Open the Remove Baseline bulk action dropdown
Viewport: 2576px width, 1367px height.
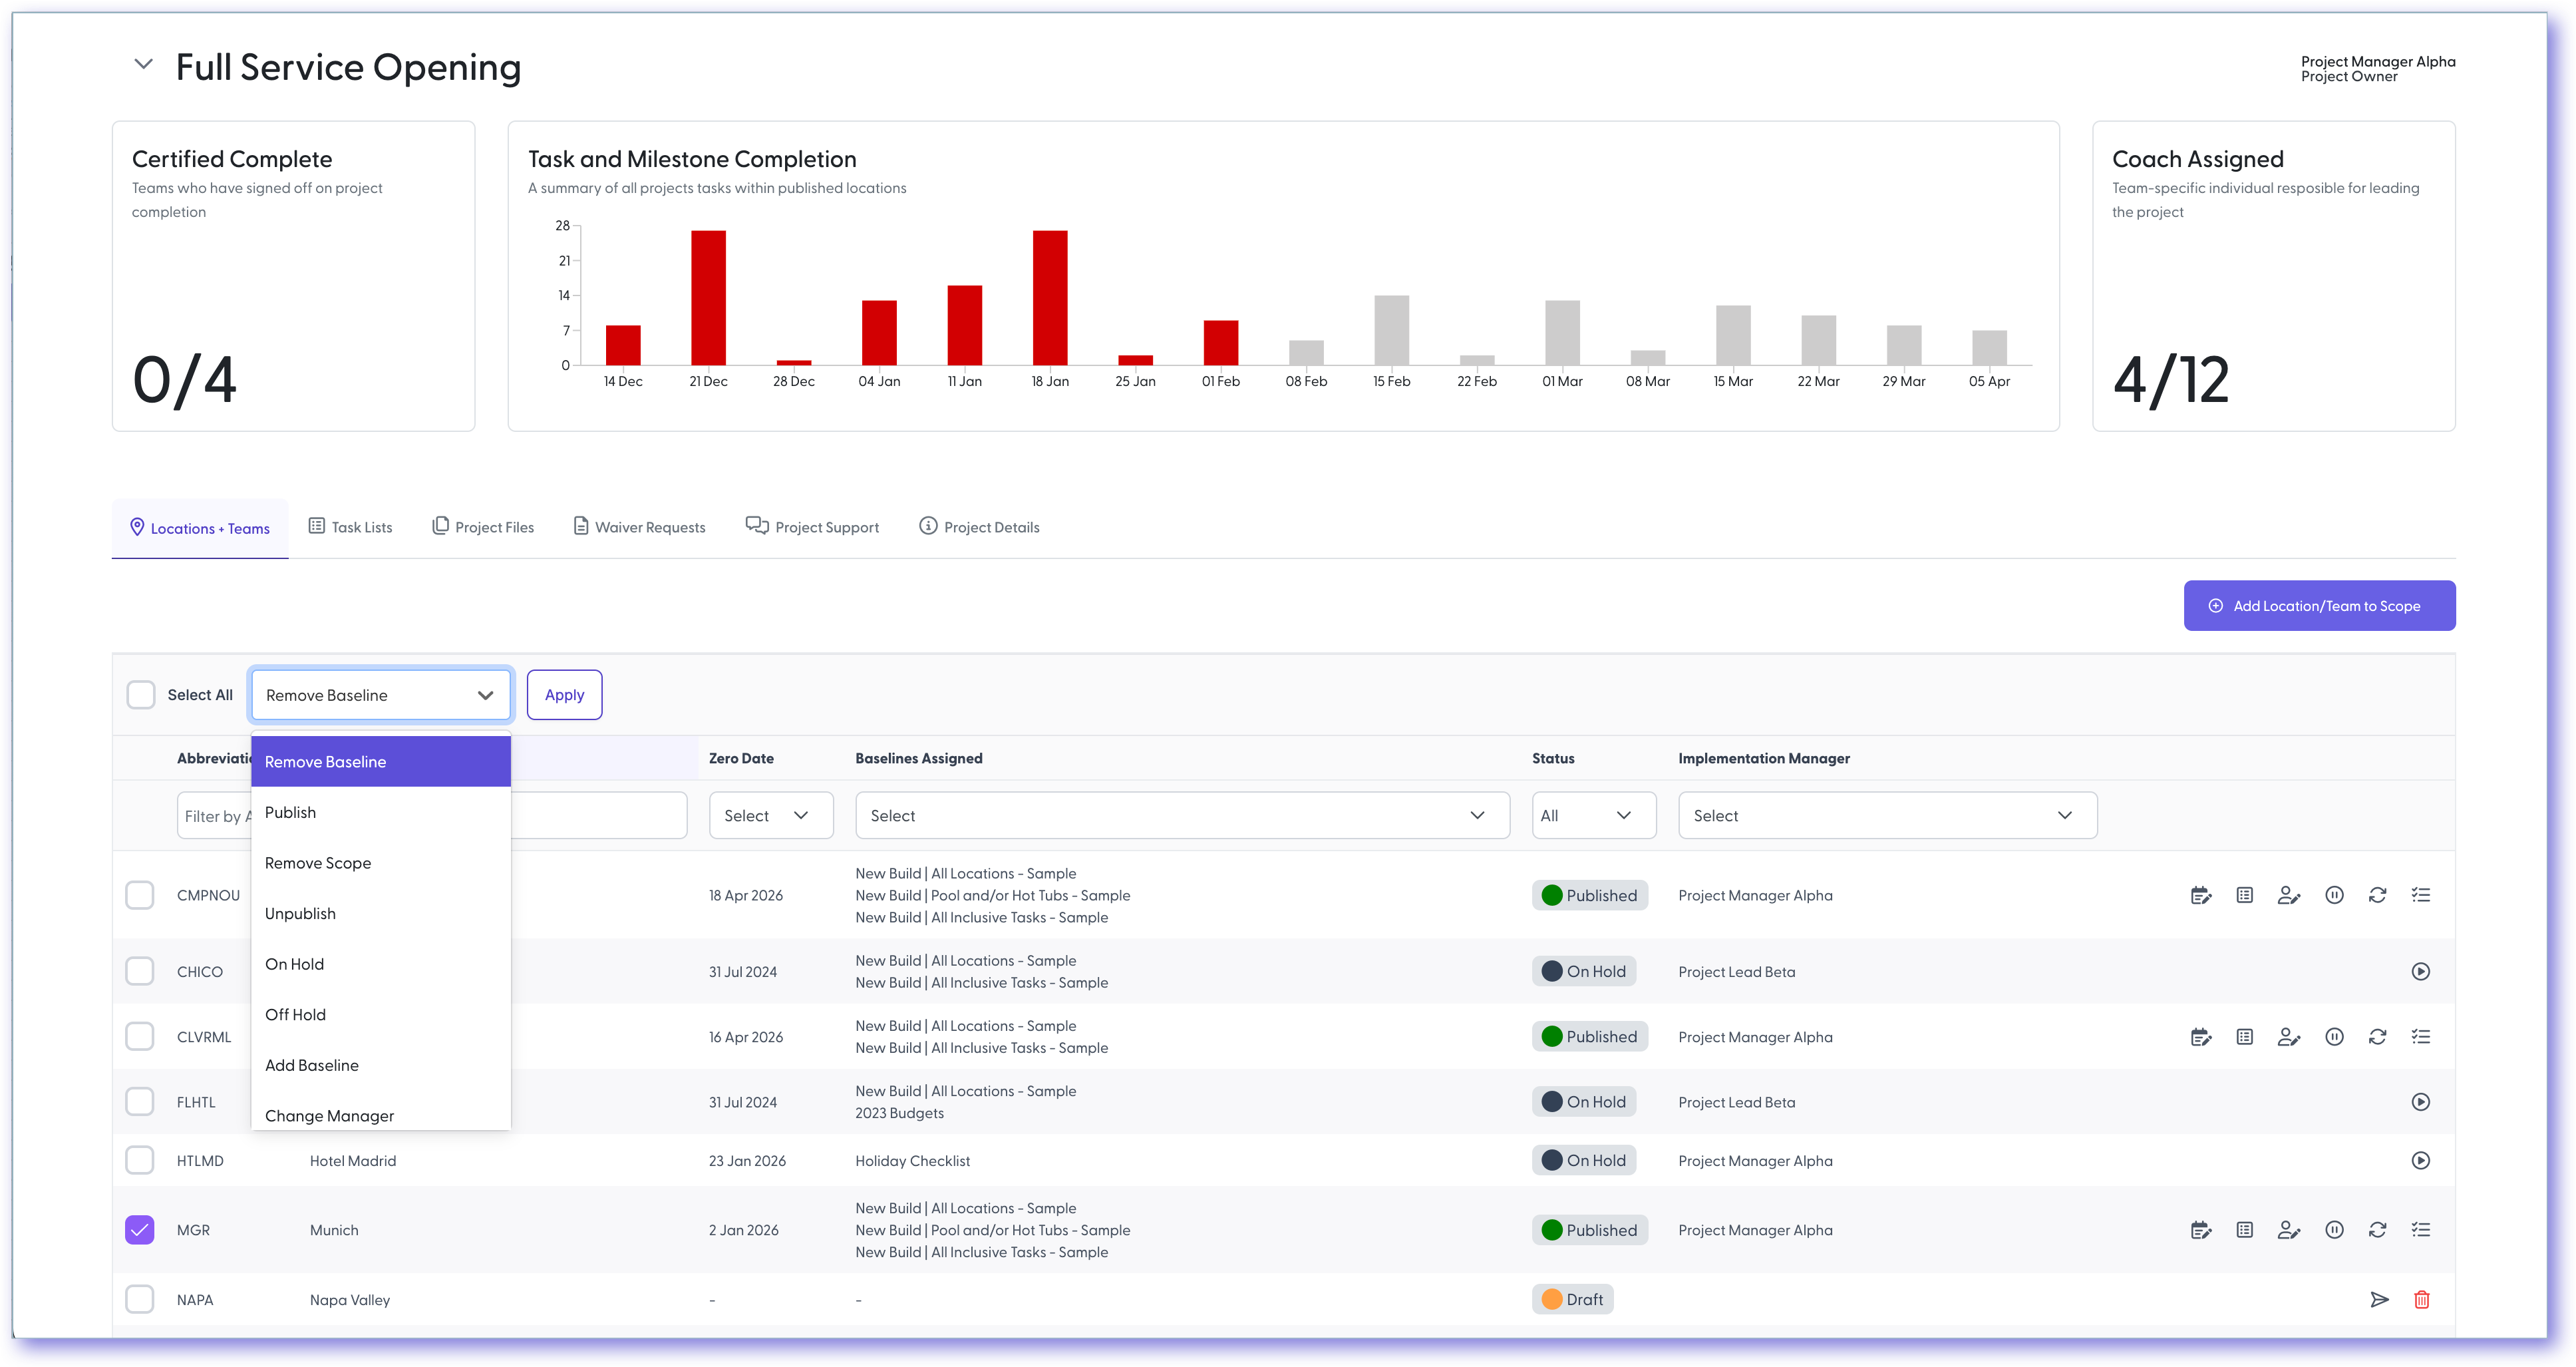pos(381,695)
